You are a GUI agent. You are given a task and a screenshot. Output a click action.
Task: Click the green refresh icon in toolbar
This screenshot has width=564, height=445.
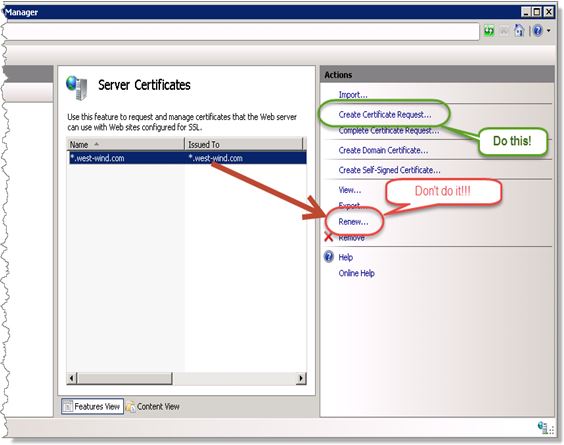(489, 31)
